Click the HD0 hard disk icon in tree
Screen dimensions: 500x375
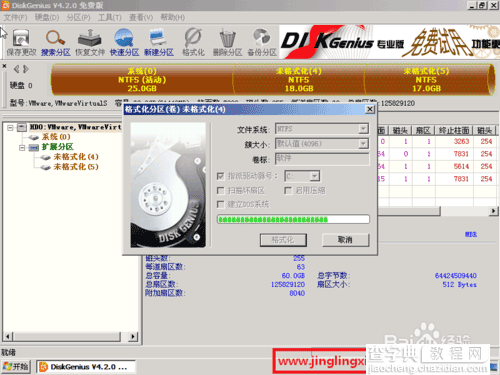point(22,127)
